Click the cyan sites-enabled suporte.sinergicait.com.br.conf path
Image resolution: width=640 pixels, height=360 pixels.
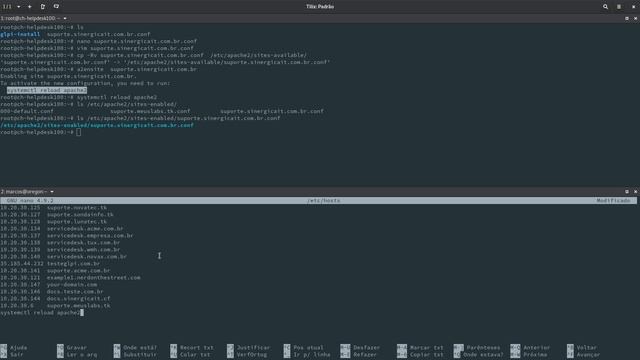tap(97, 125)
